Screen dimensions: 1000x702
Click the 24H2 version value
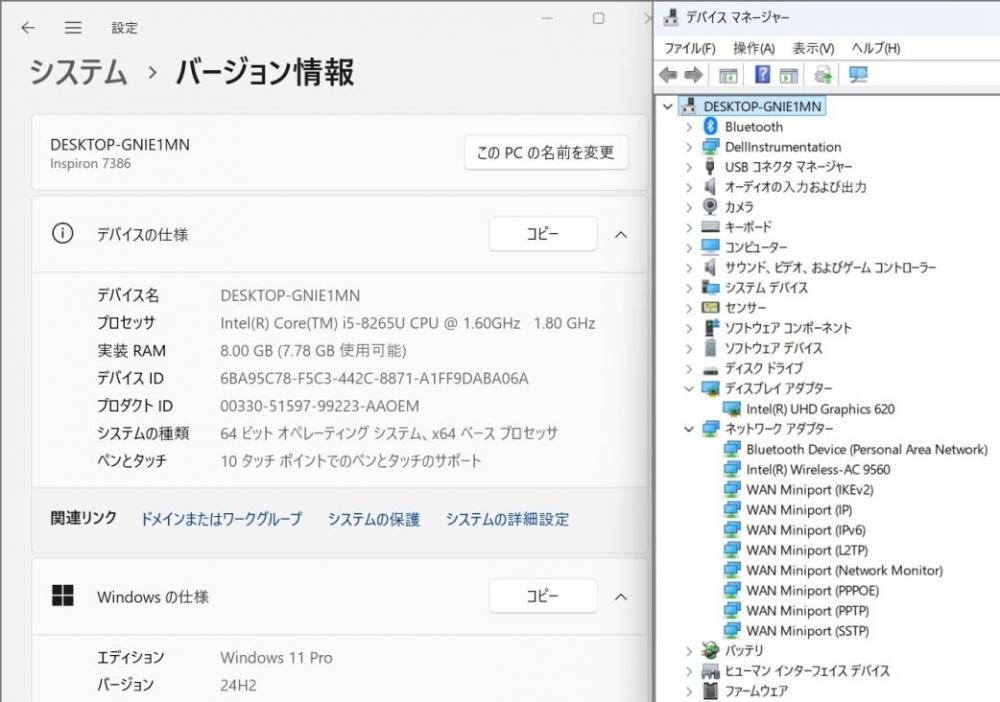(x=238, y=685)
